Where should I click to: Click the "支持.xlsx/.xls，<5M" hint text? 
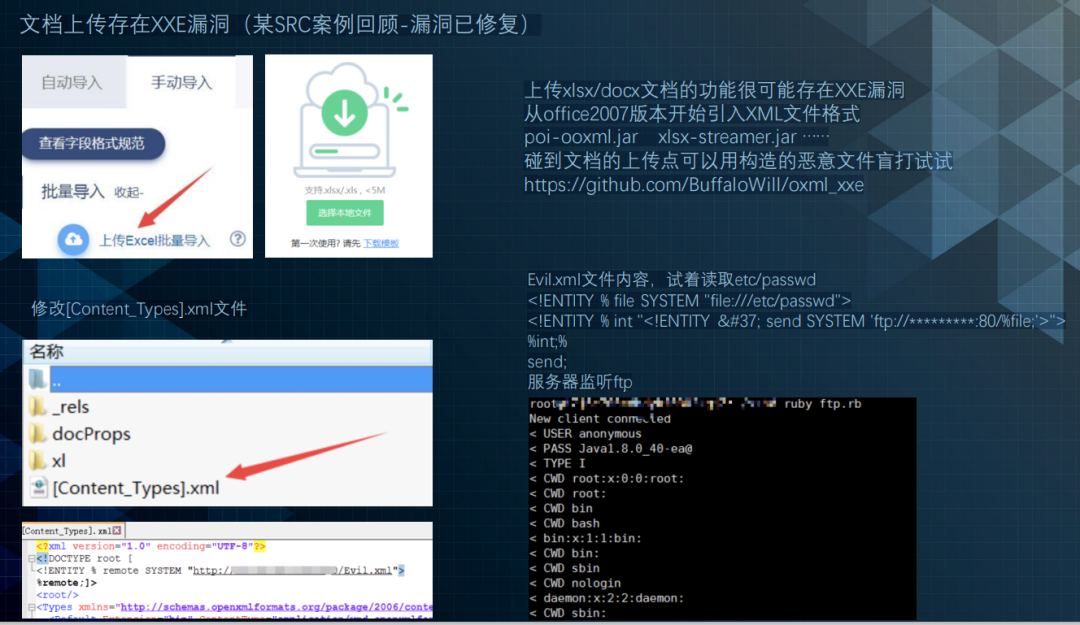tap(344, 190)
